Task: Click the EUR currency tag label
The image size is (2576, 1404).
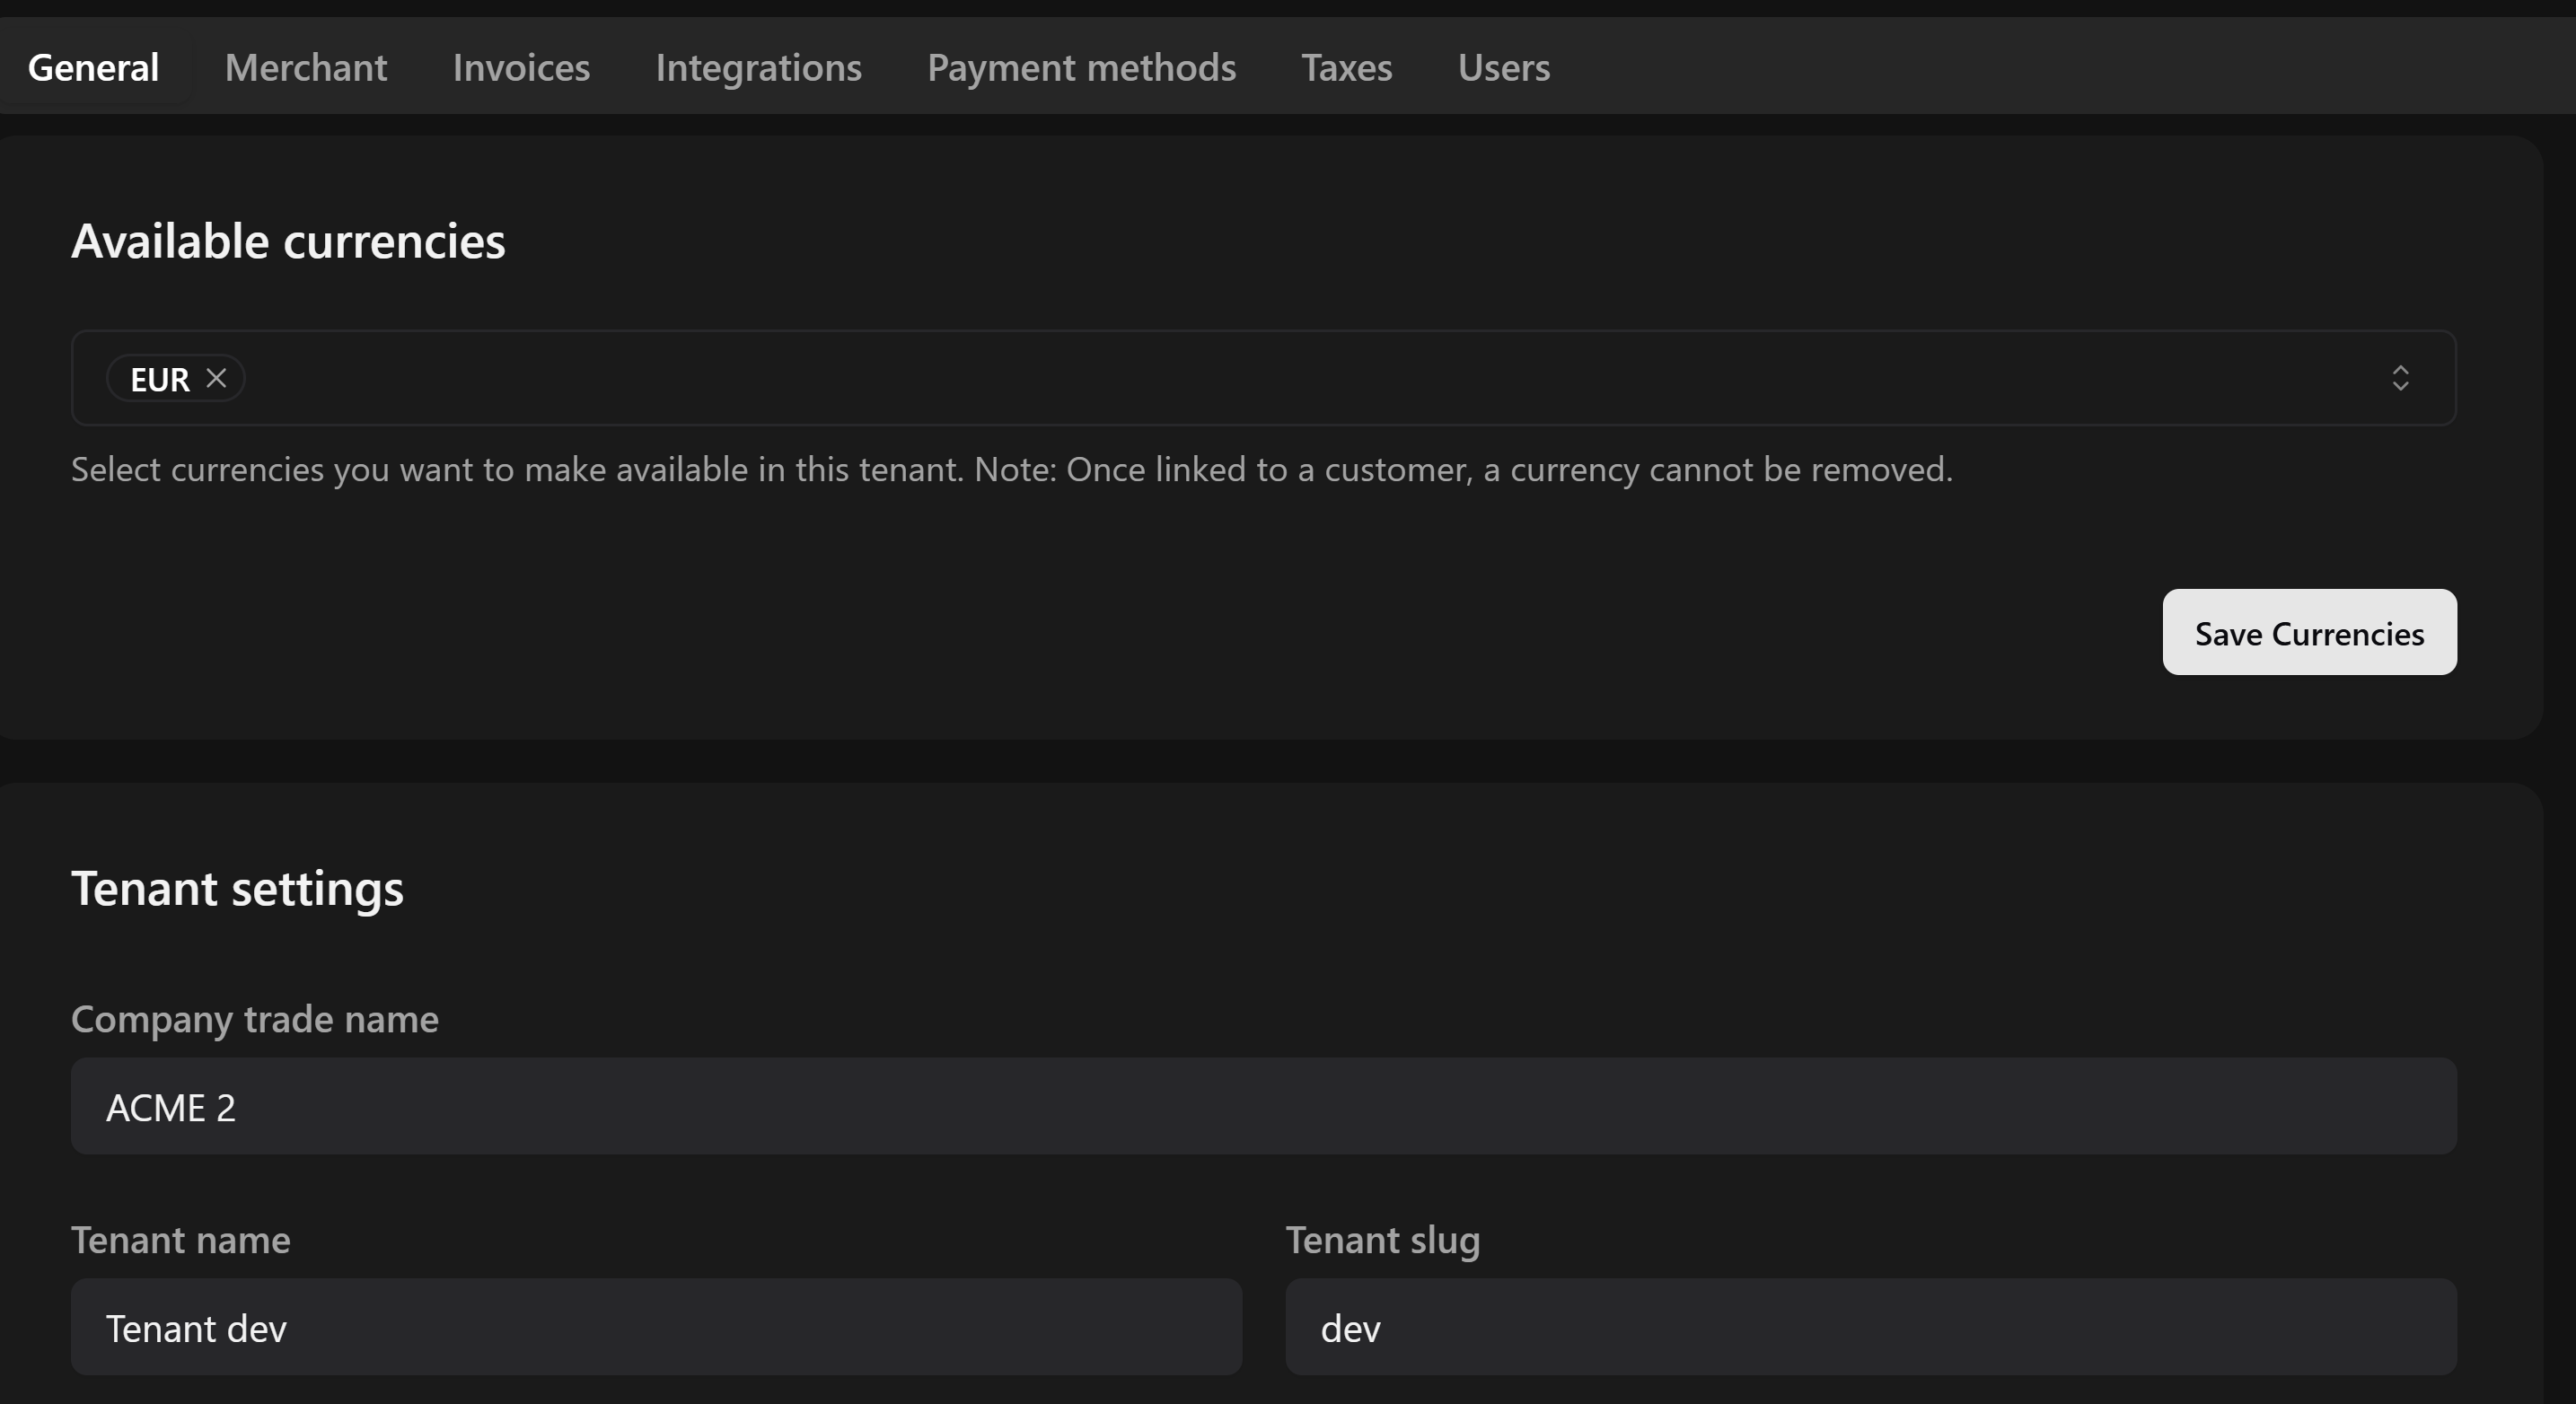Action: (x=159, y=380)
